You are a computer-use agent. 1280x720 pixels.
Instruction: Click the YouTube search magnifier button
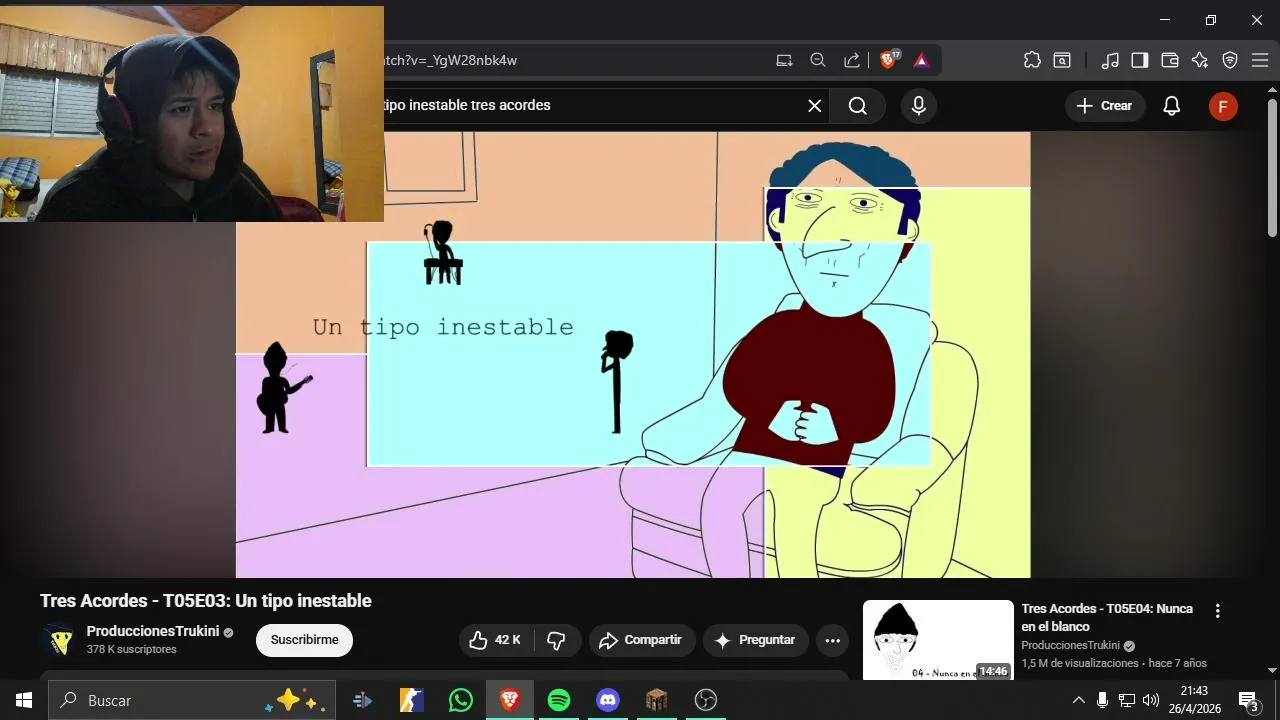coord(858,106)
